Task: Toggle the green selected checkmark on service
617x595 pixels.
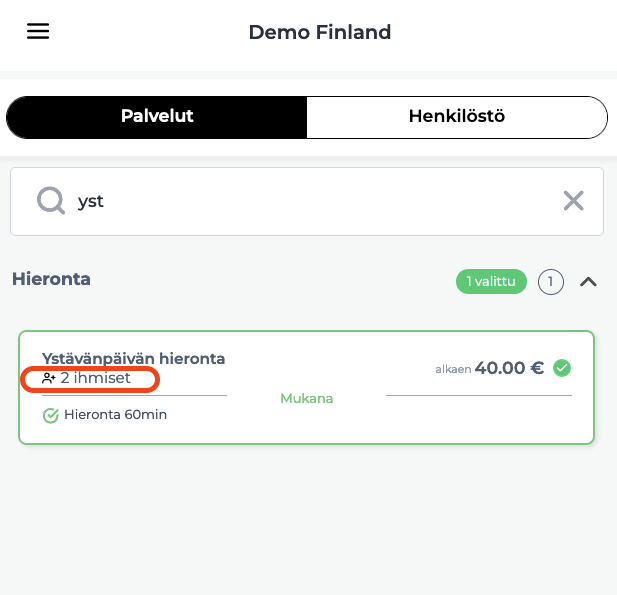Action: click(x=562, y=368)
